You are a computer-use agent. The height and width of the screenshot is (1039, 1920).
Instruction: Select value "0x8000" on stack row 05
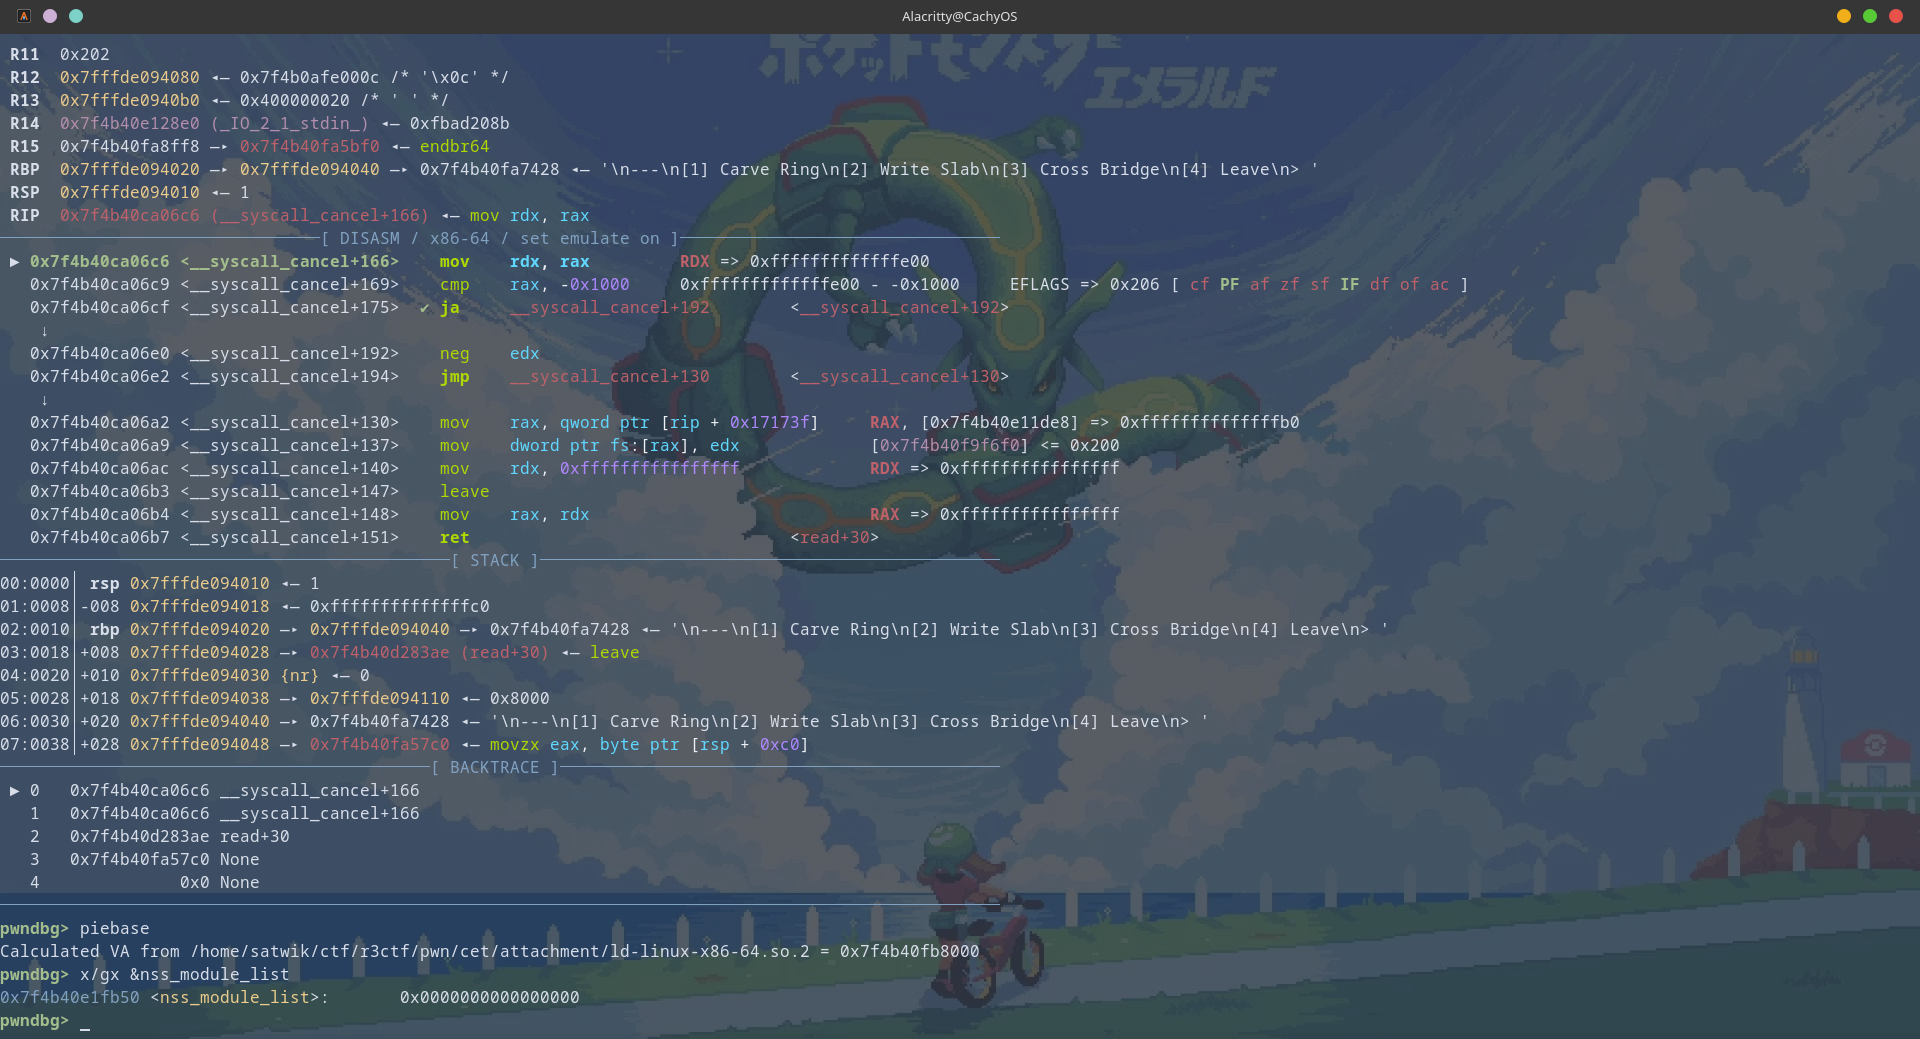520,698
